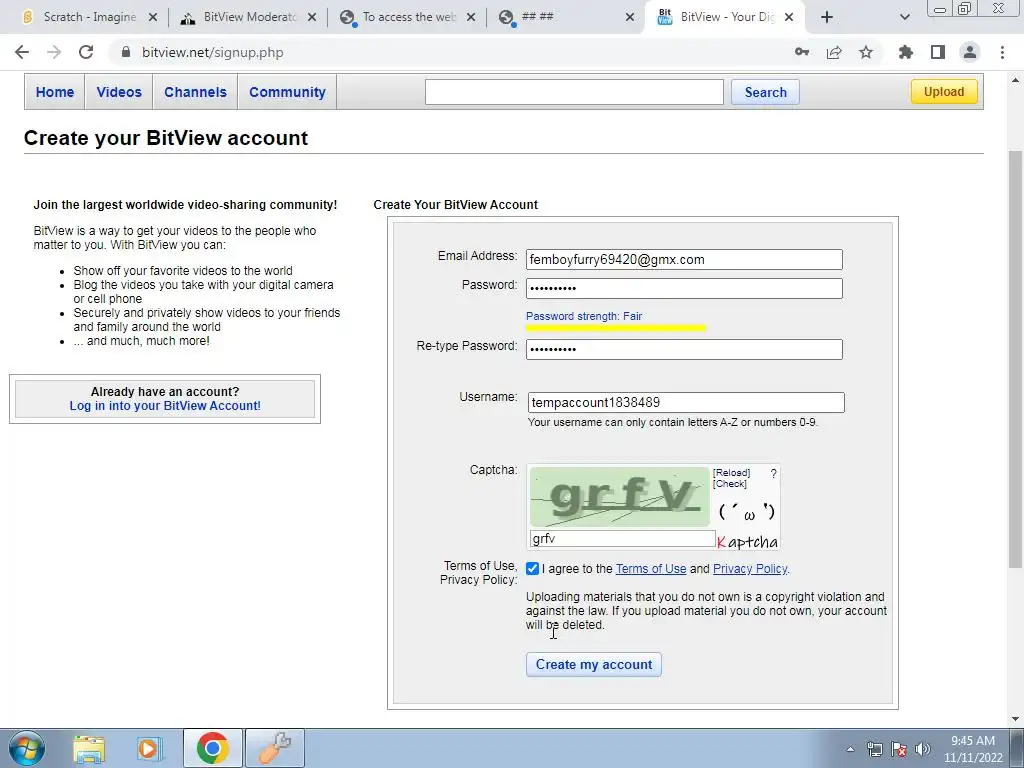Viewport: 1024px width, 768px height.
Task: Close the Scratch - Imagine tab
Action: pos(153,17)
